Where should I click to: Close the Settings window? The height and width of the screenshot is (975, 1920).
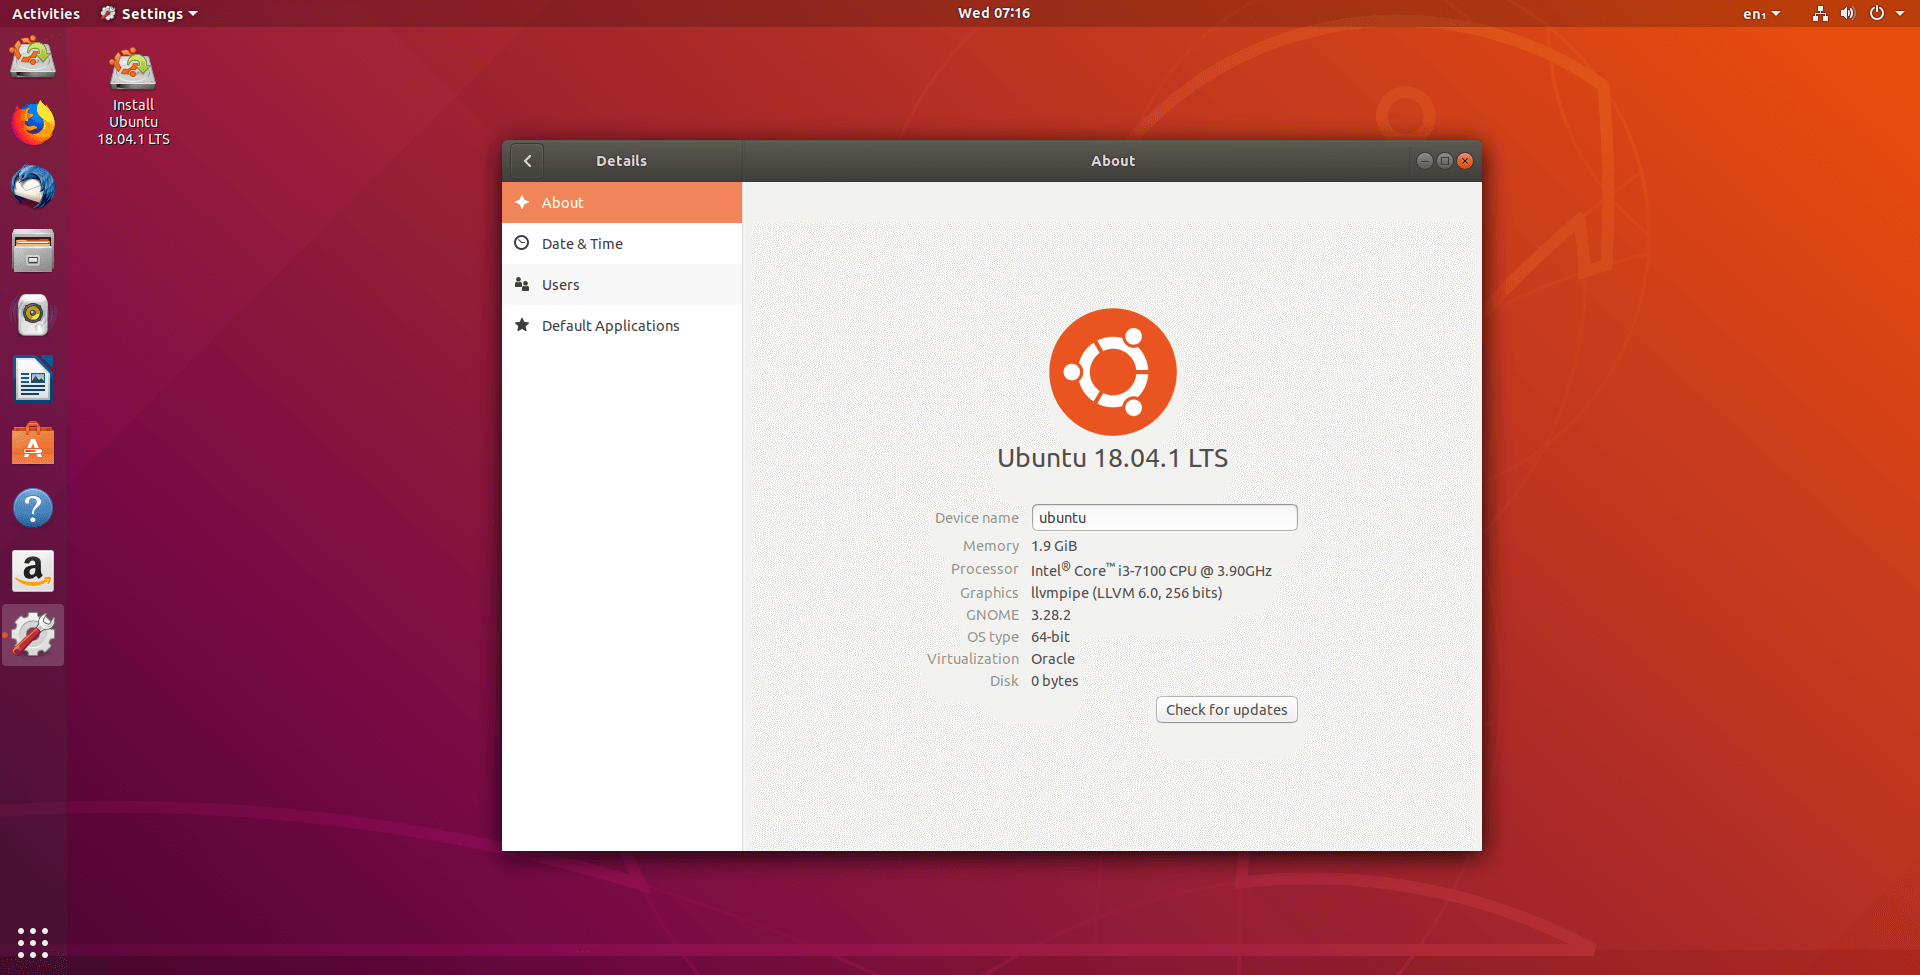pos(1465,161)
